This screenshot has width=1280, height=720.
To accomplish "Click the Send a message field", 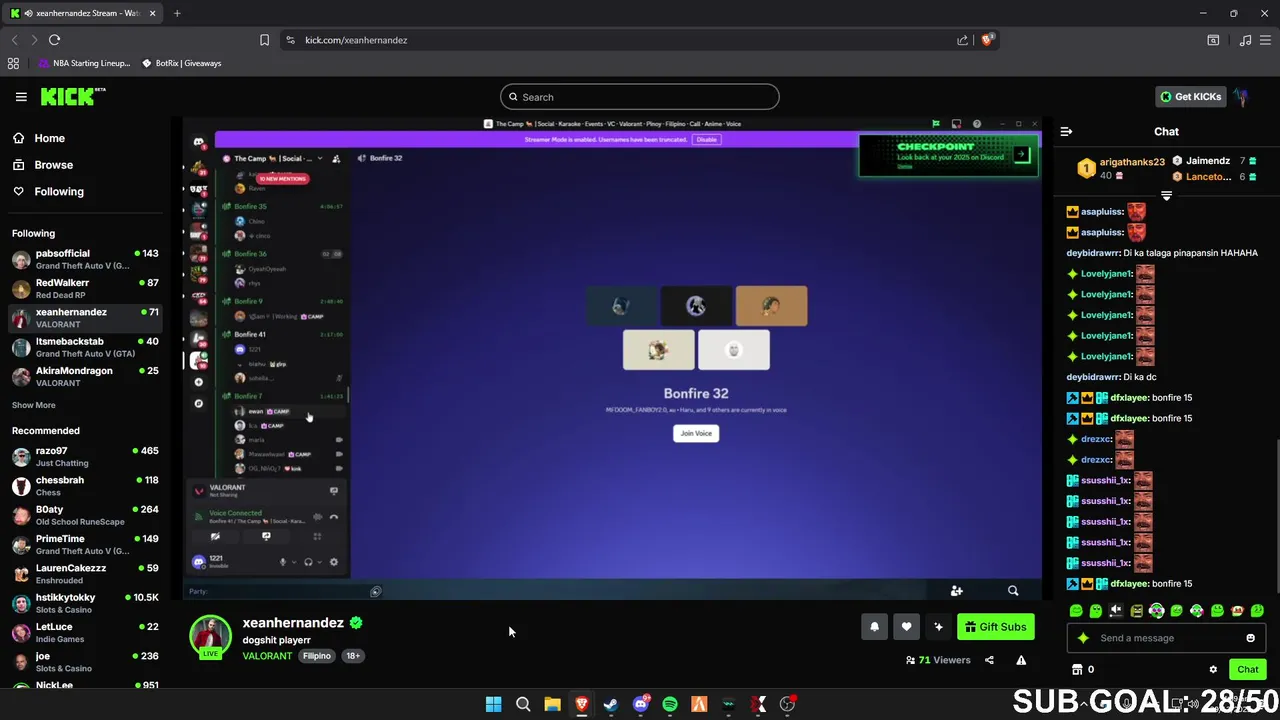I will point(1166,638).
